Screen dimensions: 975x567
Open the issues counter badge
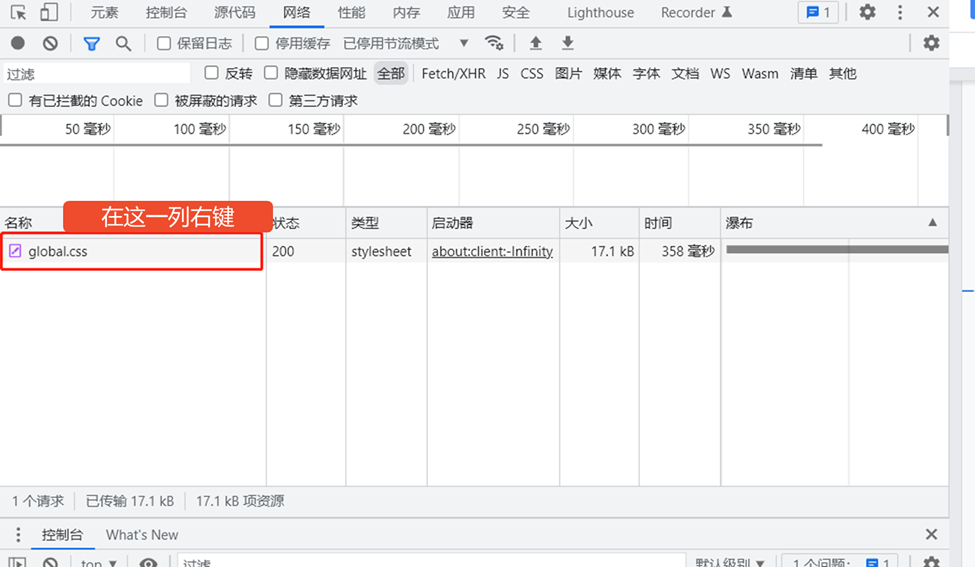click(x=818, y=12)
